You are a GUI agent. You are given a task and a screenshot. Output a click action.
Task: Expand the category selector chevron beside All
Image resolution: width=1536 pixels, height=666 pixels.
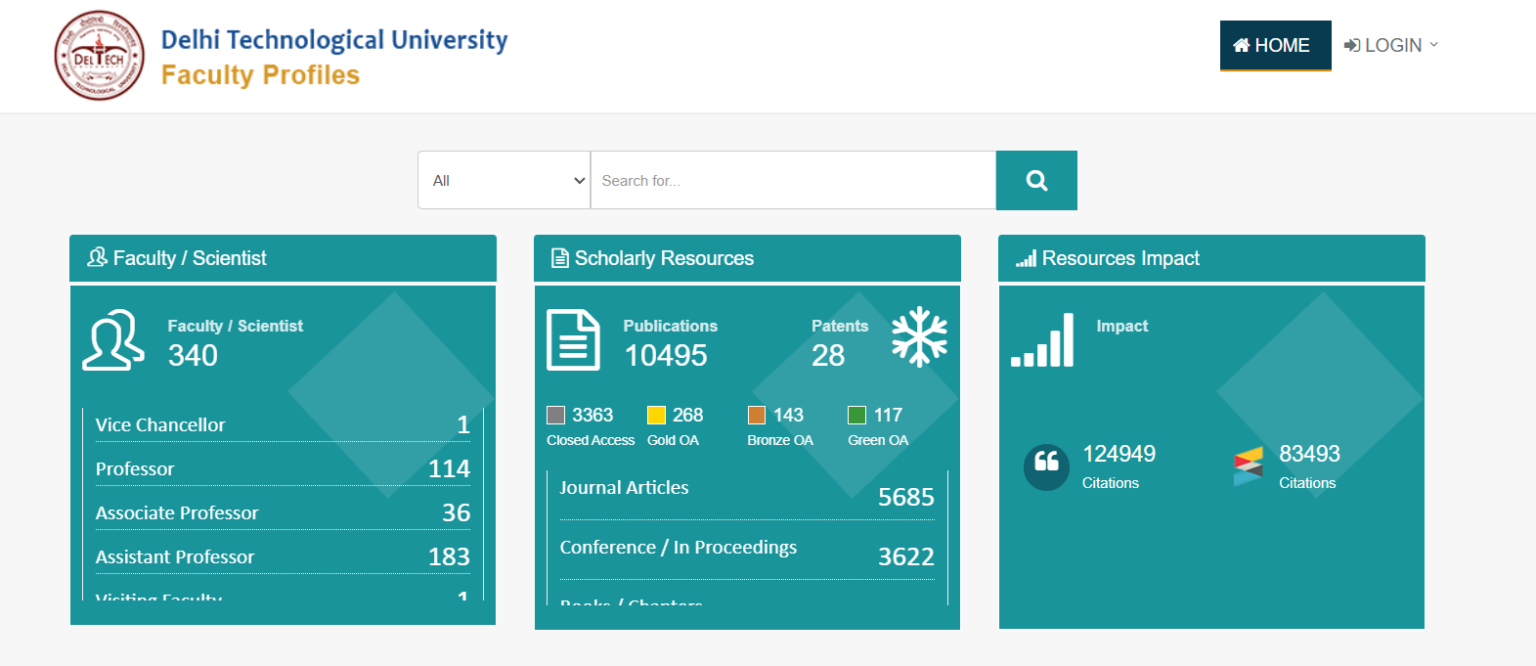(x=578, y=180)
